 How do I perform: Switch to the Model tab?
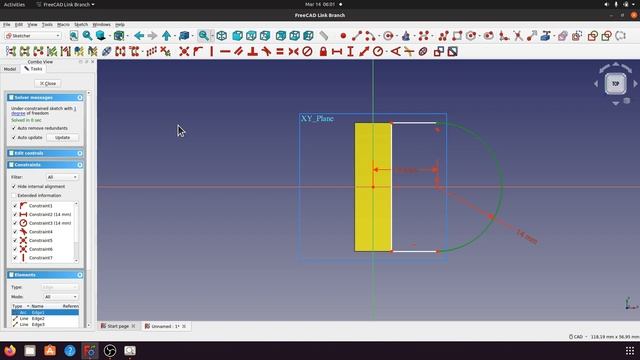(x=10, y=69)
